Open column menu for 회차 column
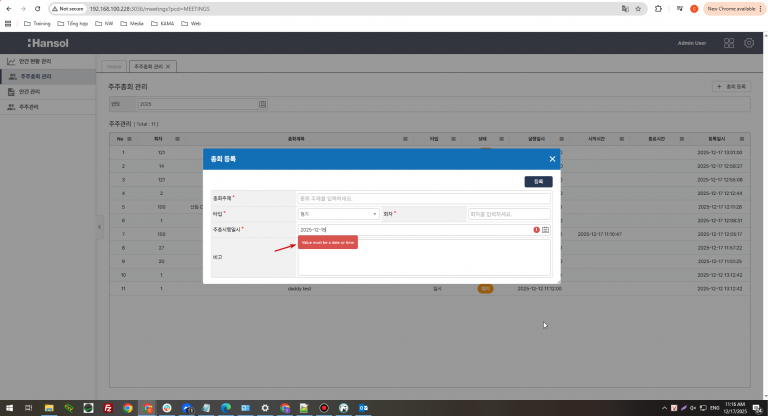Screen dimensions: 768x416 pyautogui.click(x=177, y=139)
